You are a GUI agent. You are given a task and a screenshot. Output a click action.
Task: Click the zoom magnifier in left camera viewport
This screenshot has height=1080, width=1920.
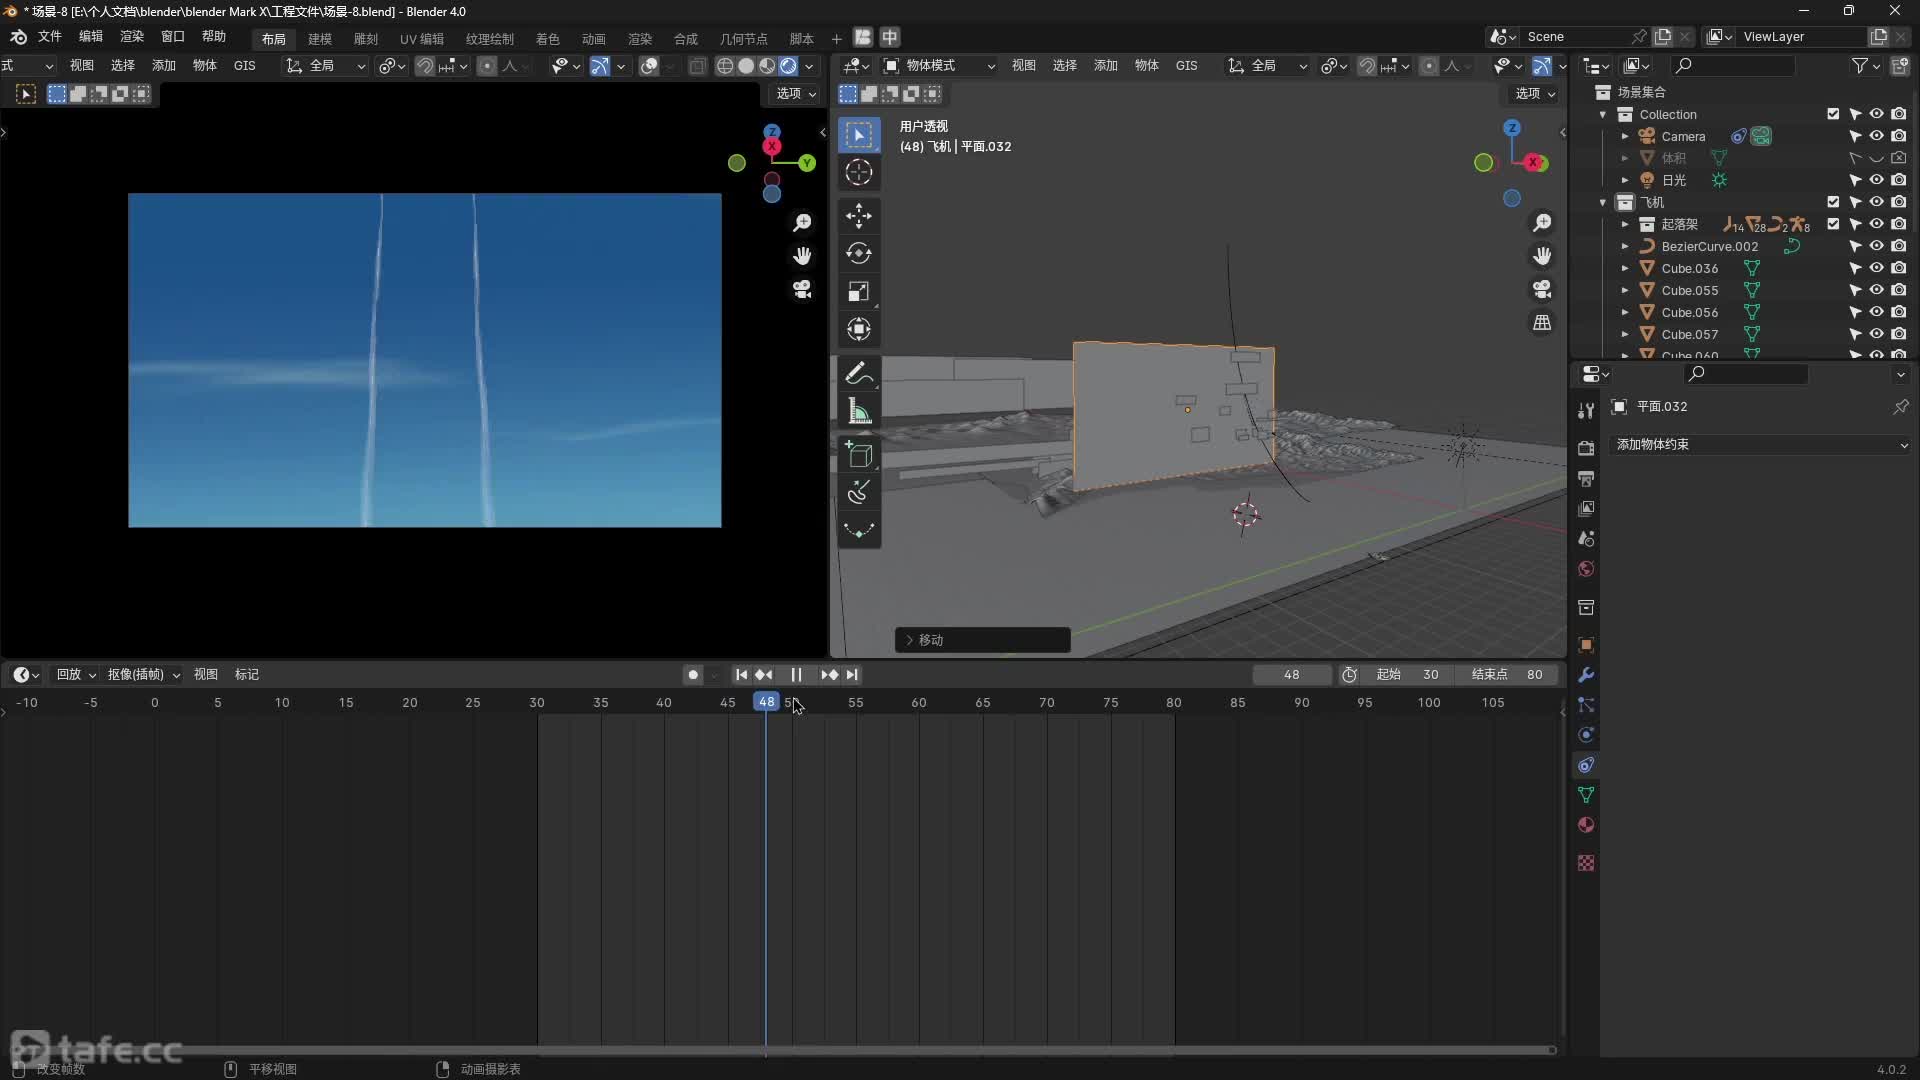coord(802,222)
